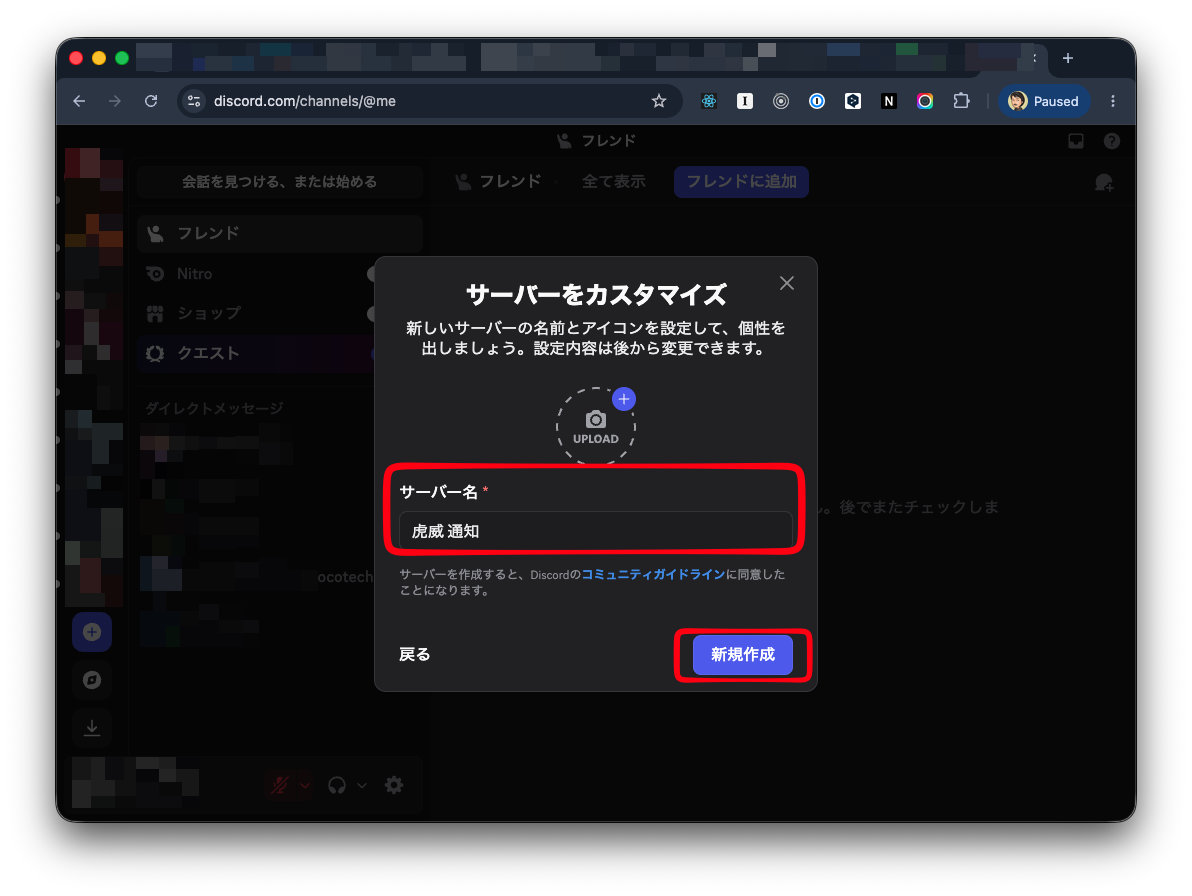Open the rainbow ring extension
1192x896 pixels.
[924, 101]
